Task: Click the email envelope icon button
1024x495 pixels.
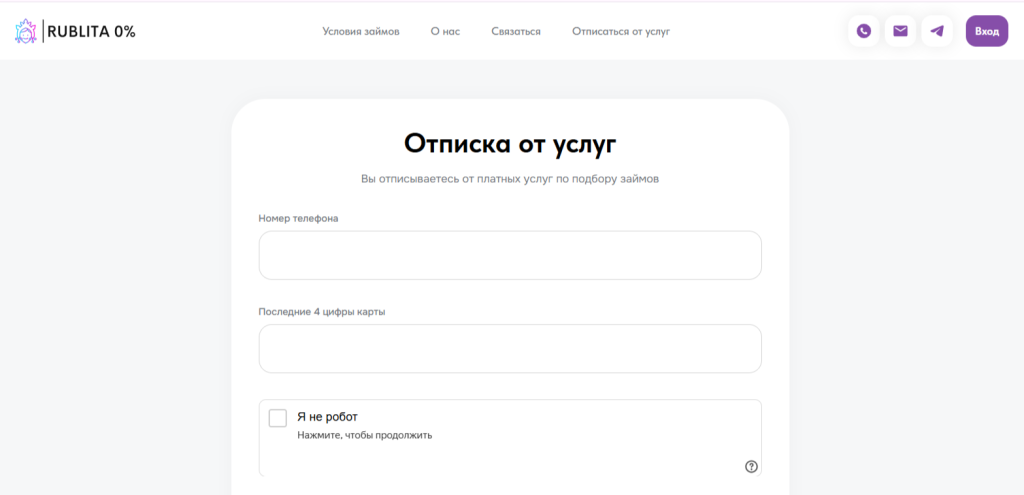Action: click(900, 31)
